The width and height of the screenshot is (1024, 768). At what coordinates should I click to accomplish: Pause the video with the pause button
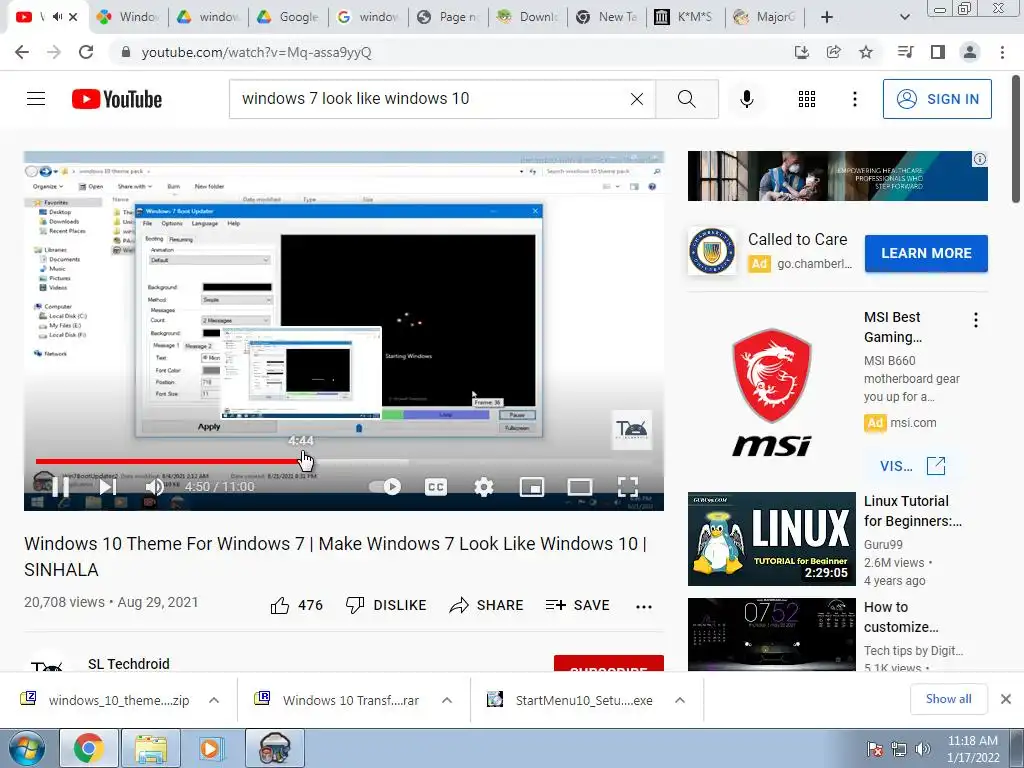click(x=60, y=487)
